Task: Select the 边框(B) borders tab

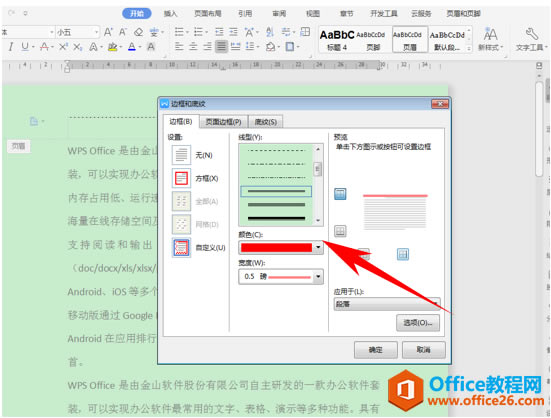Action: tap(181, 122)
